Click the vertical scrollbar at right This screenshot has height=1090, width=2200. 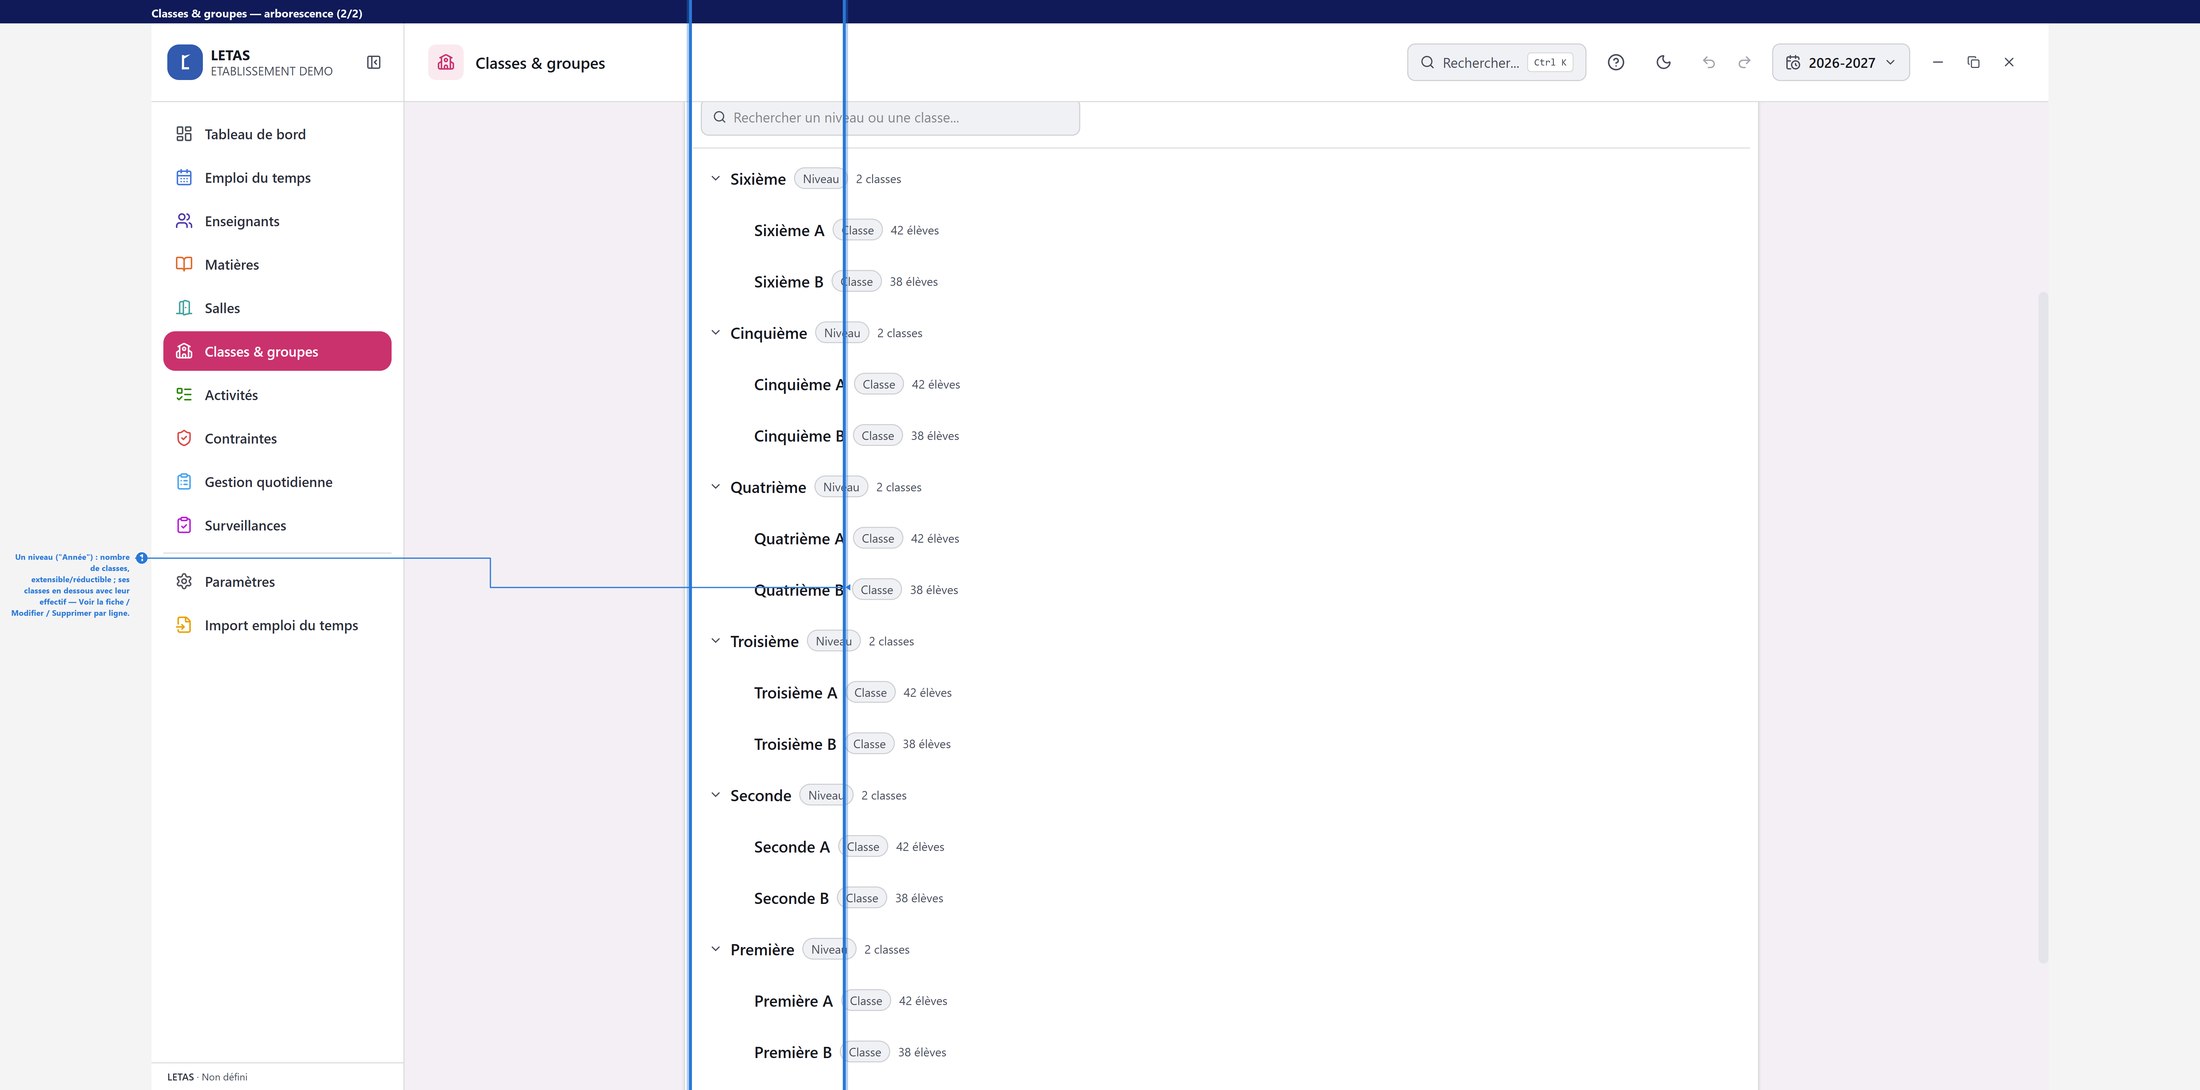tap(2043, 627)
